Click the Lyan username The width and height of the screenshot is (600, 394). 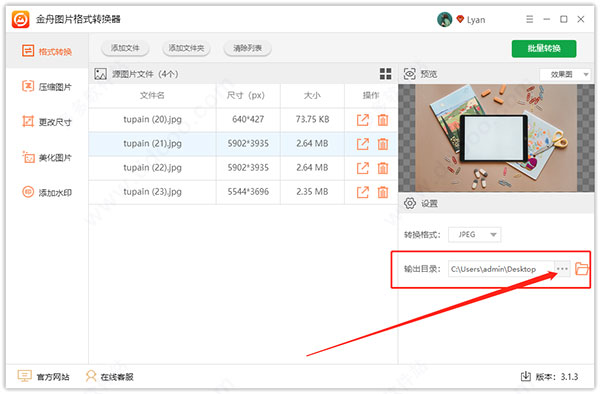[x=476, y=20]
